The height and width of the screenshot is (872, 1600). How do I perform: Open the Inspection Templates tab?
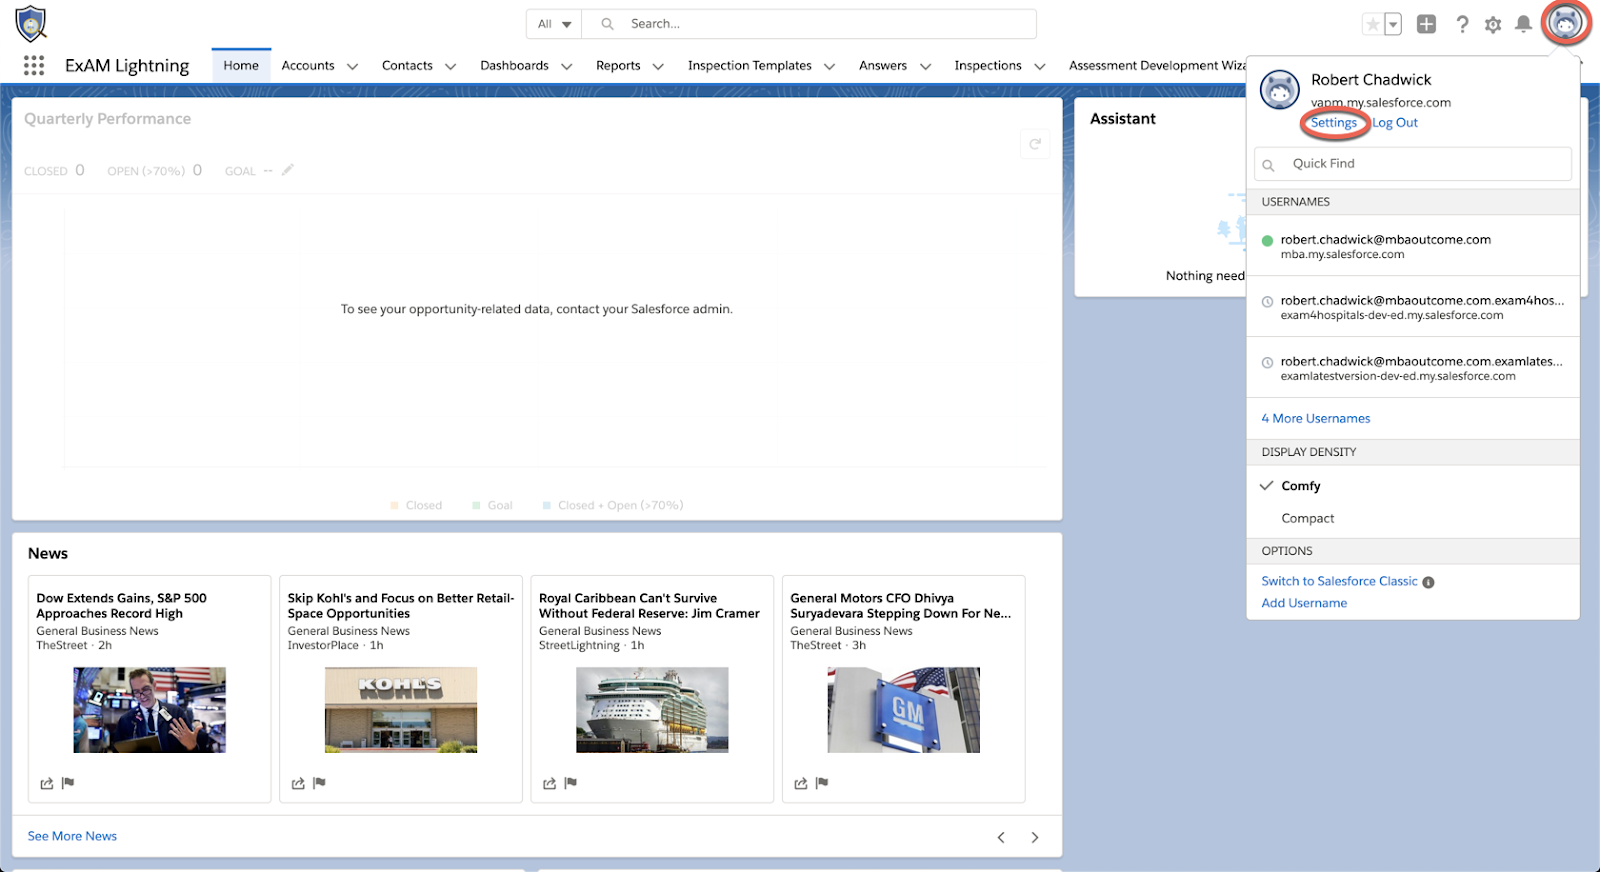pyautogui.click(x=749, y=66)
